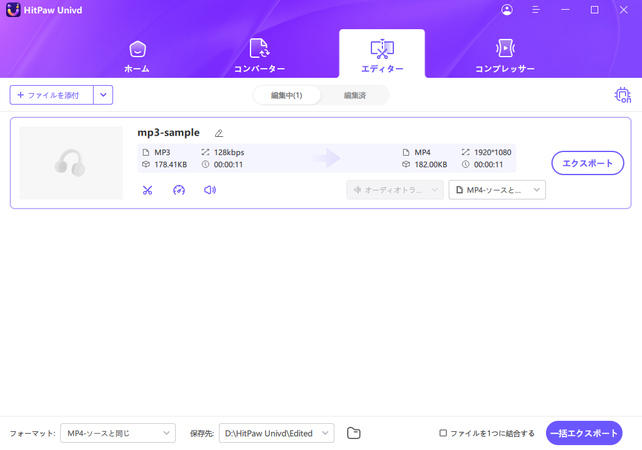Viewport: 642px width, 450px height.
Task: Show the 編集中(1) list
Action: [x=287, y=95]
